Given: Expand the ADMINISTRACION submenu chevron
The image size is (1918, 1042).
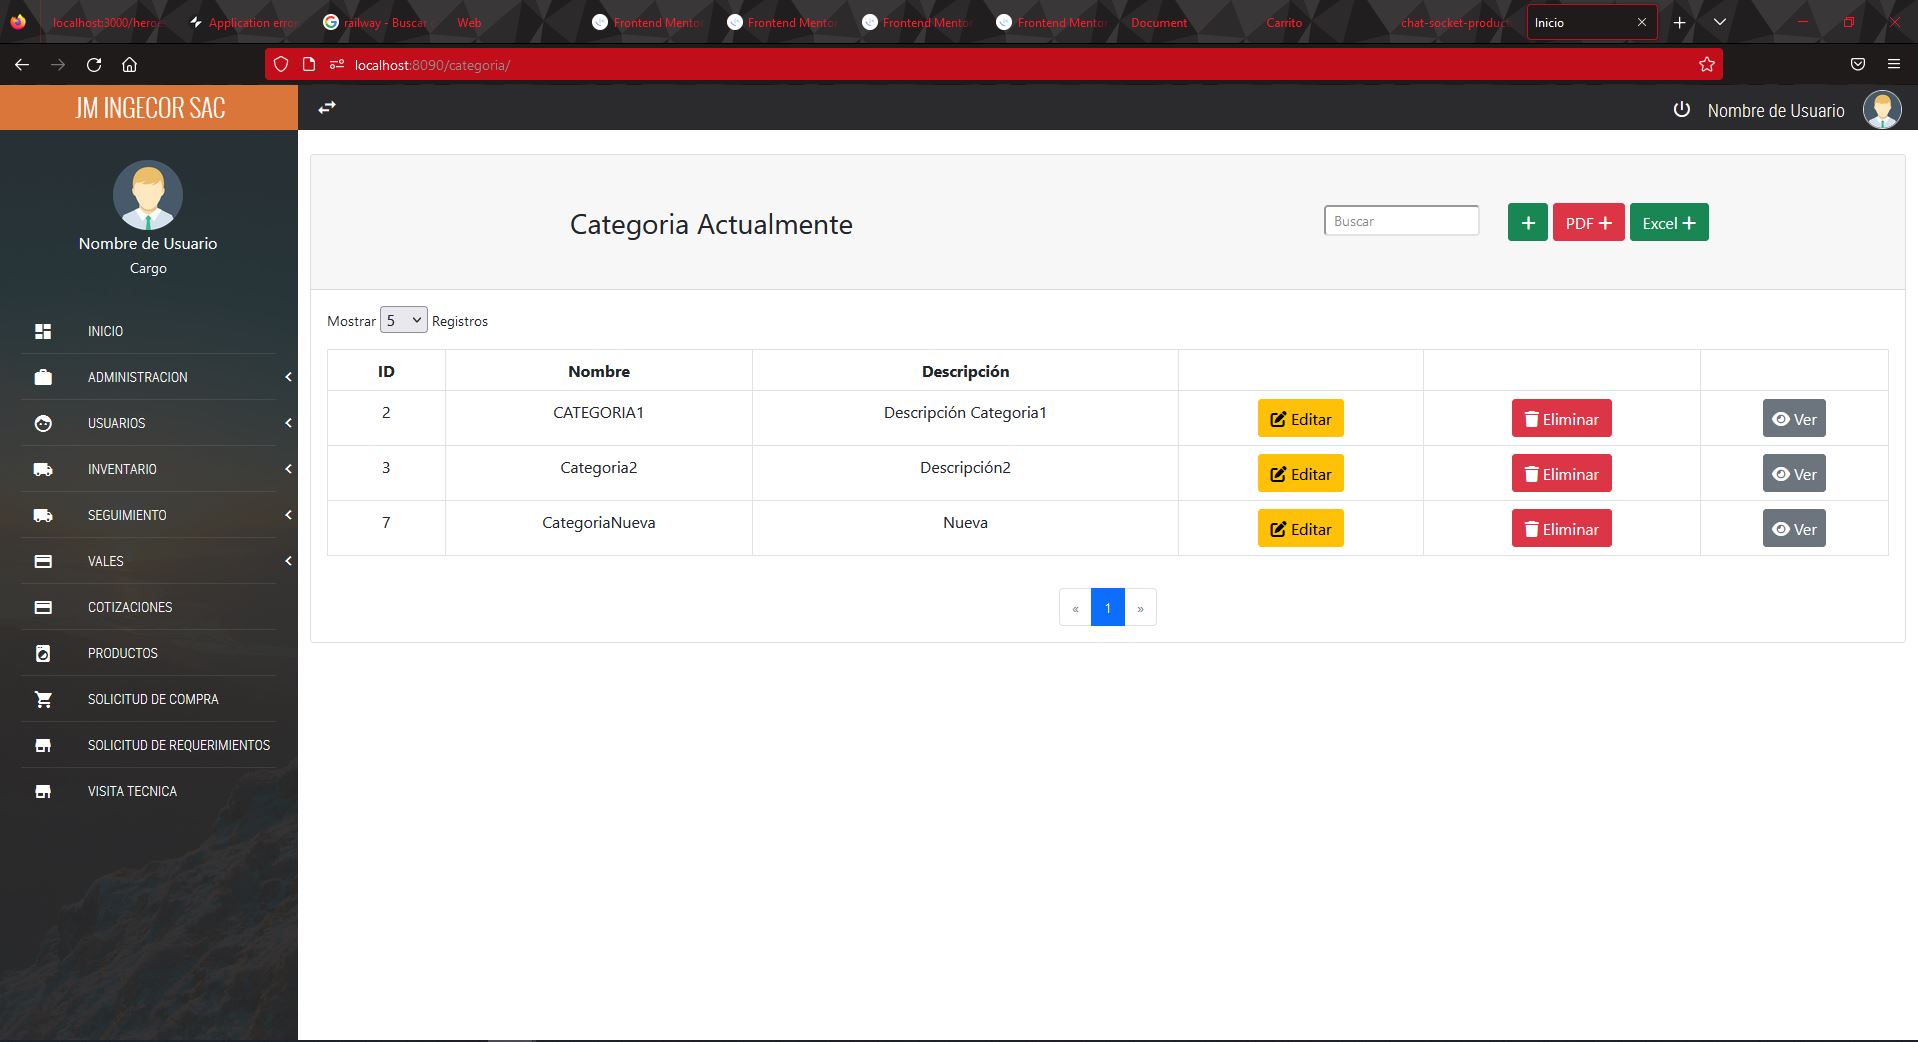Looking at the screenshot, I should (288, 377).
